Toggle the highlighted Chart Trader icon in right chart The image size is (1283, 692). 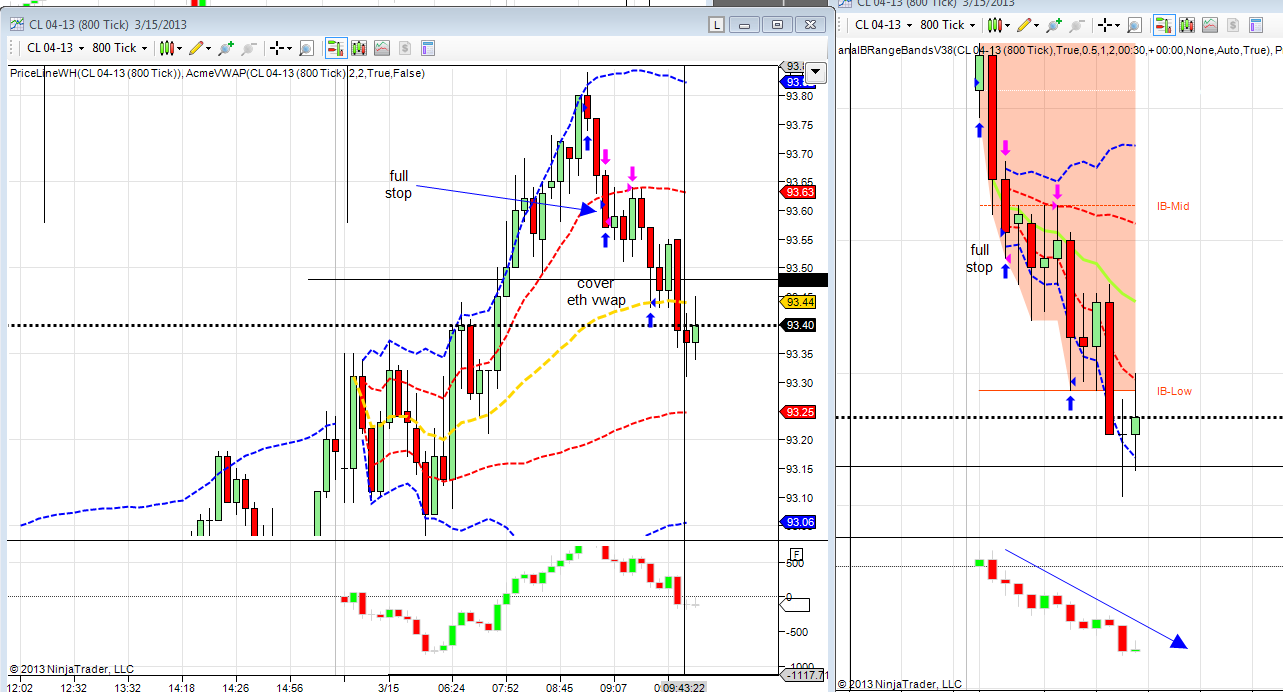coord(1164,25)
